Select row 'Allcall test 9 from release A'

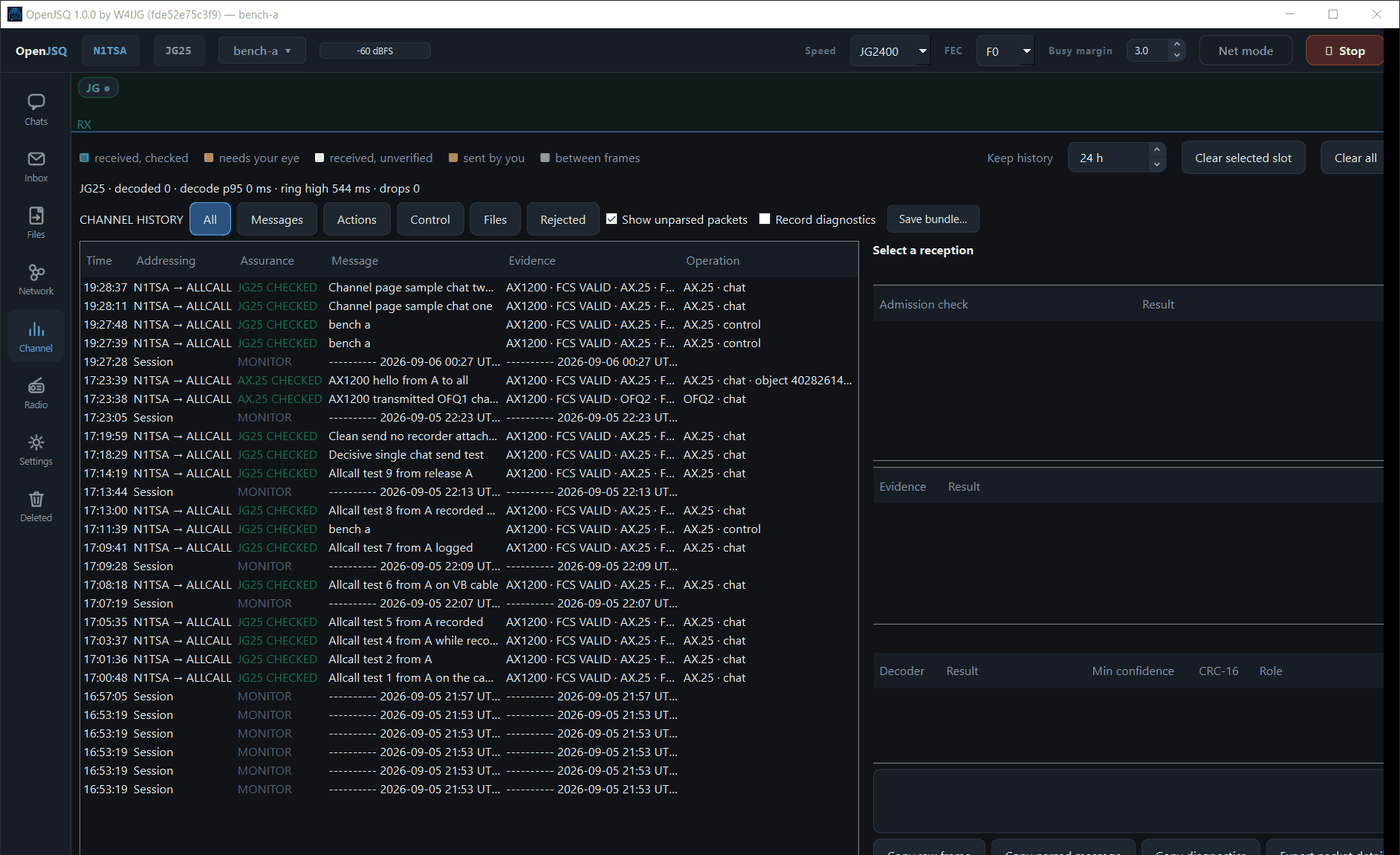click(x=469, y=473)
